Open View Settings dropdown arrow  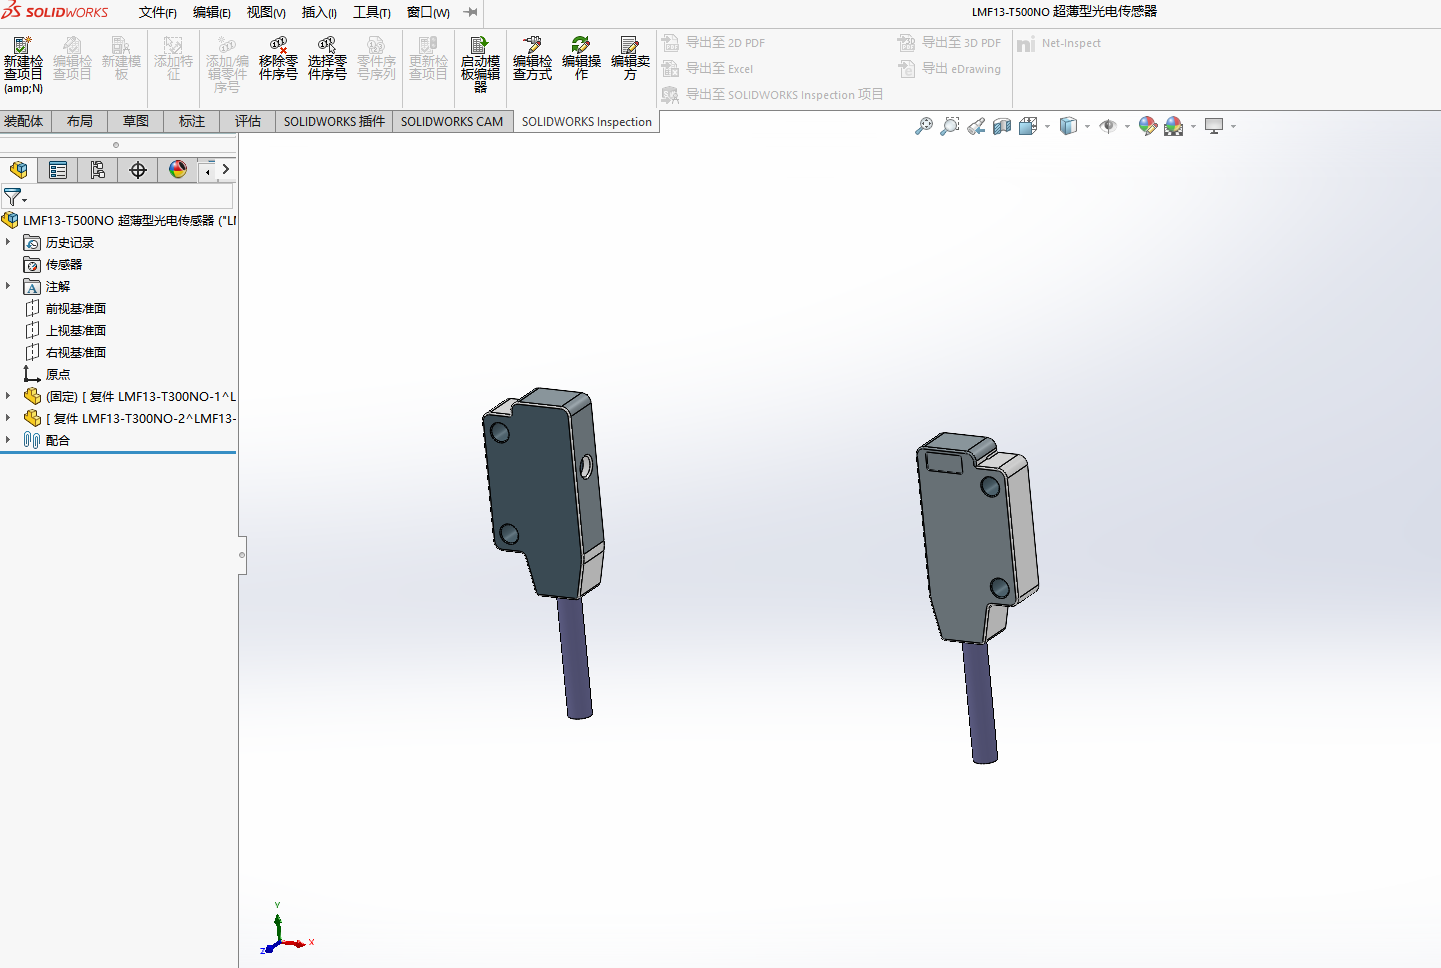click(x=1233, y=127)
